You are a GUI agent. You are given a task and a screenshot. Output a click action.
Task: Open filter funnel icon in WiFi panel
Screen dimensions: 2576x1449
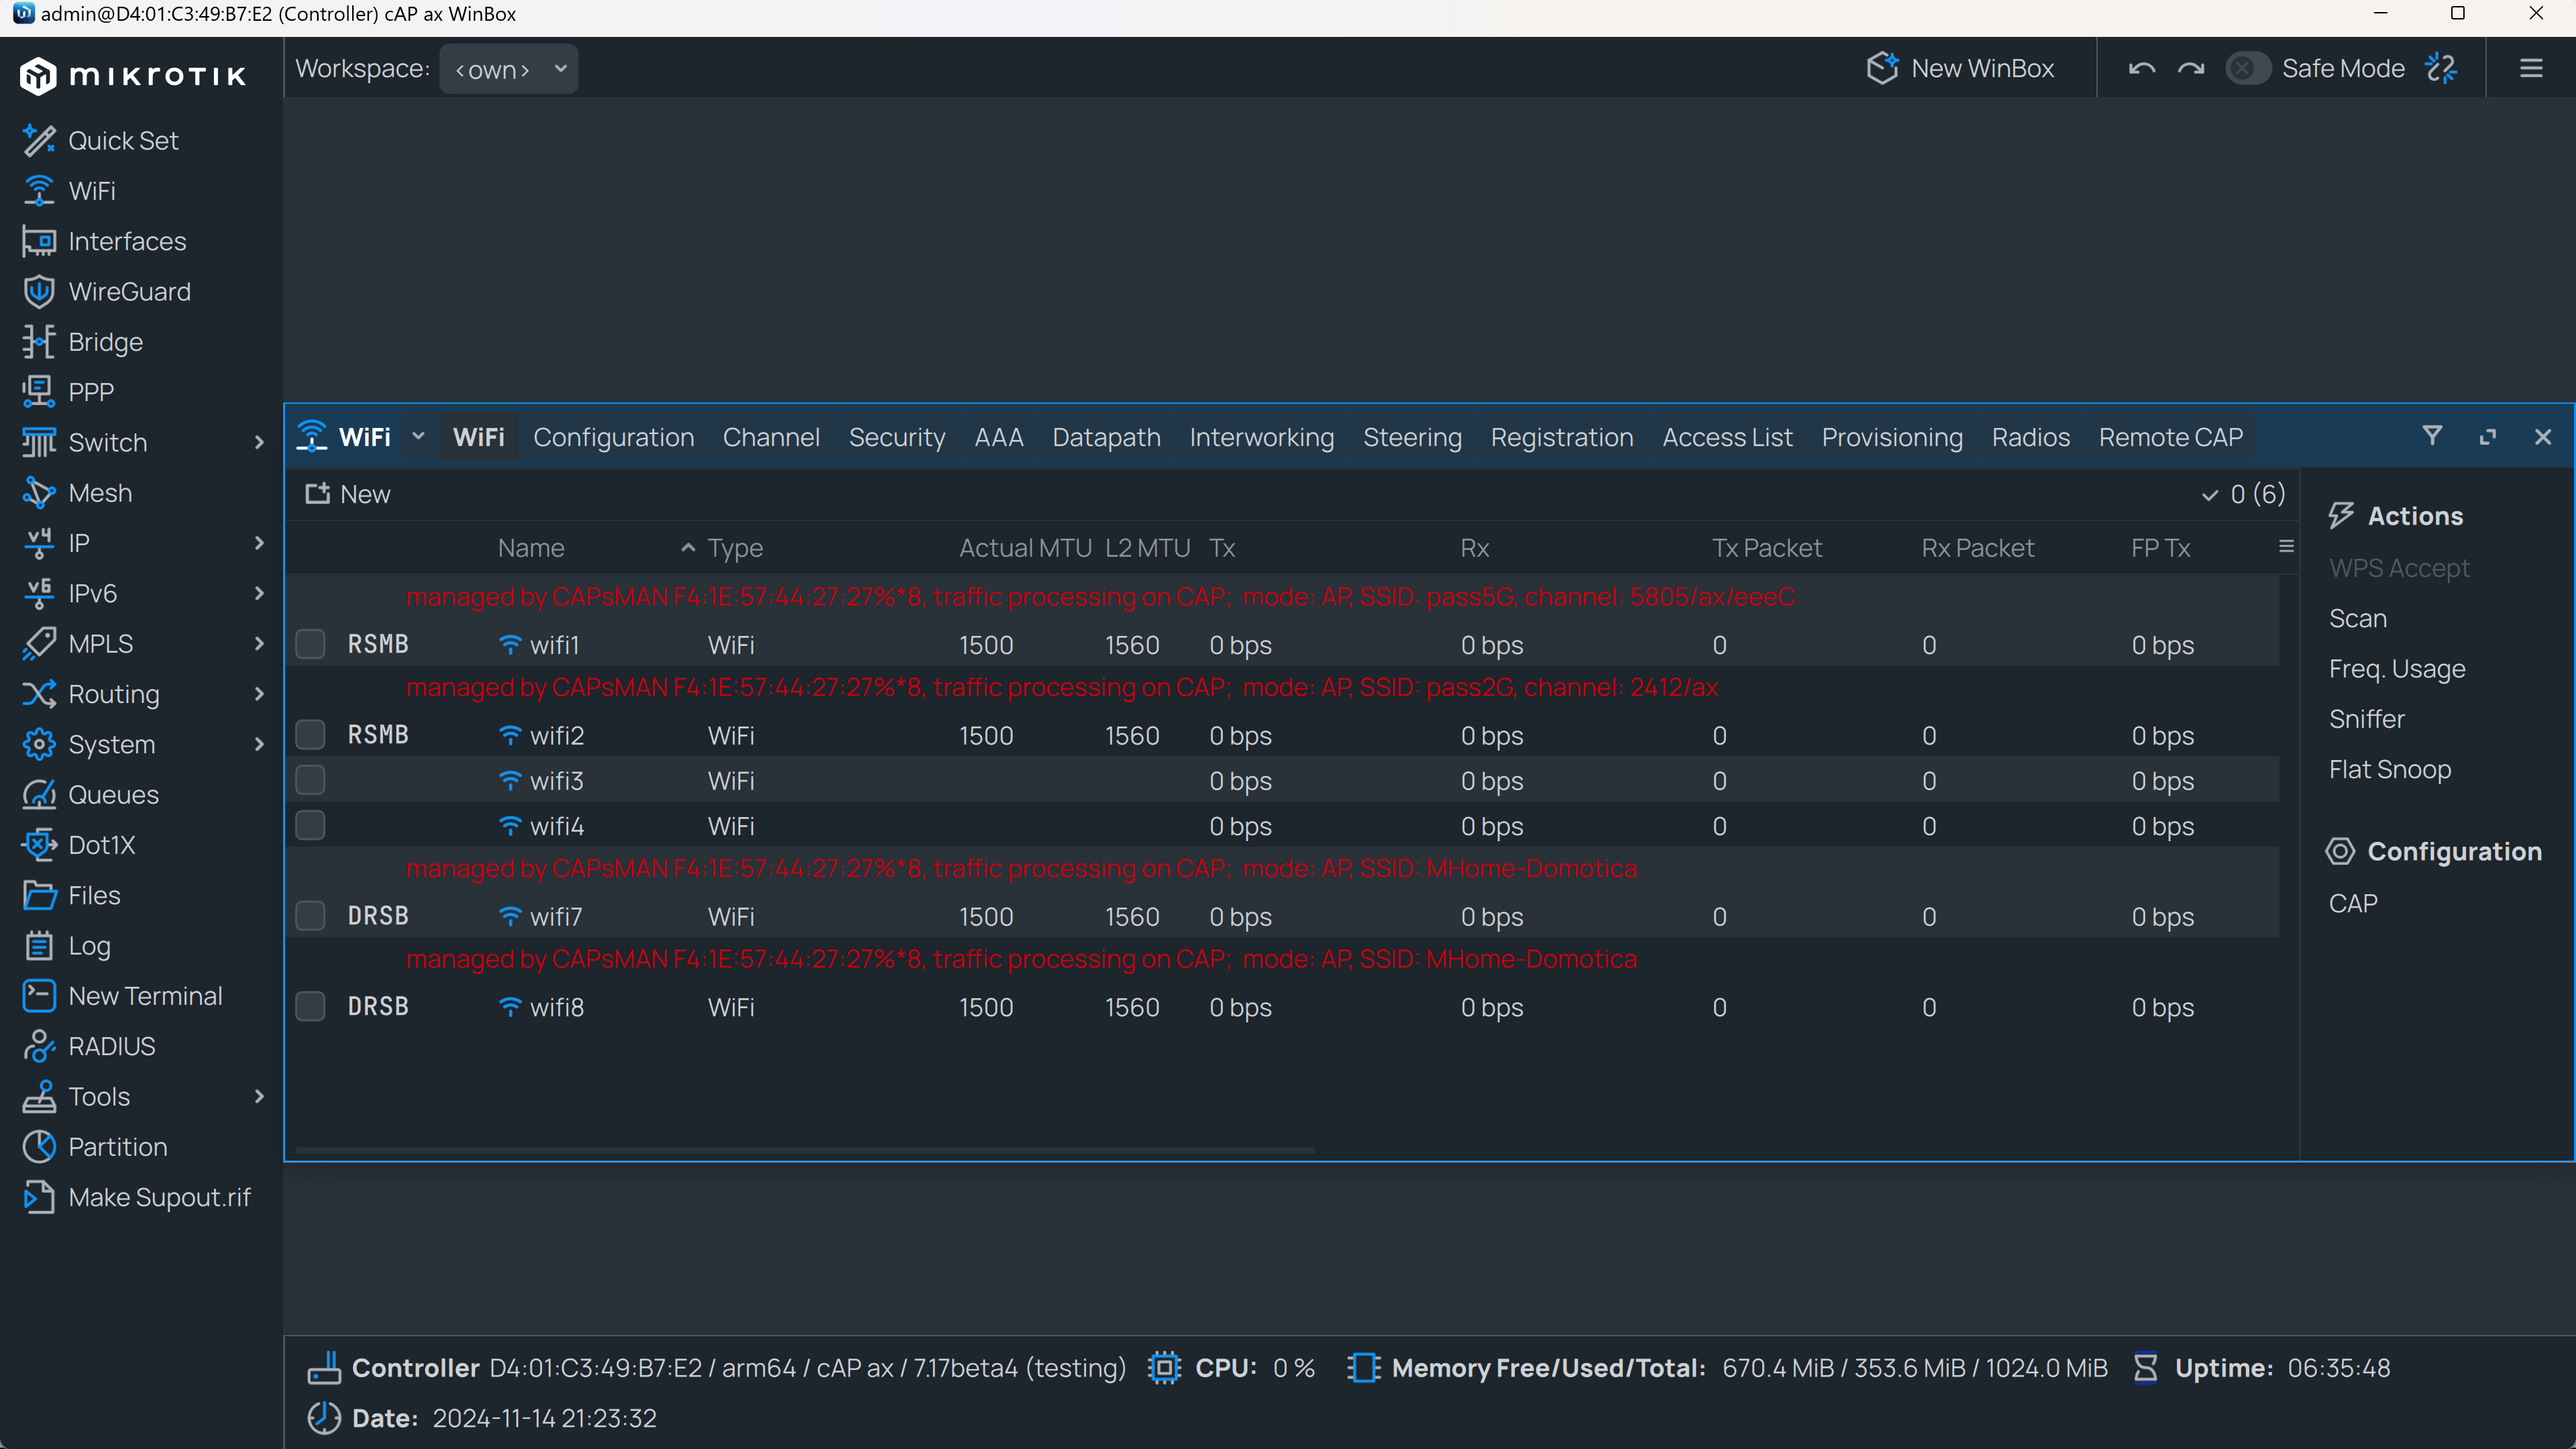[x=2432, y=436]
